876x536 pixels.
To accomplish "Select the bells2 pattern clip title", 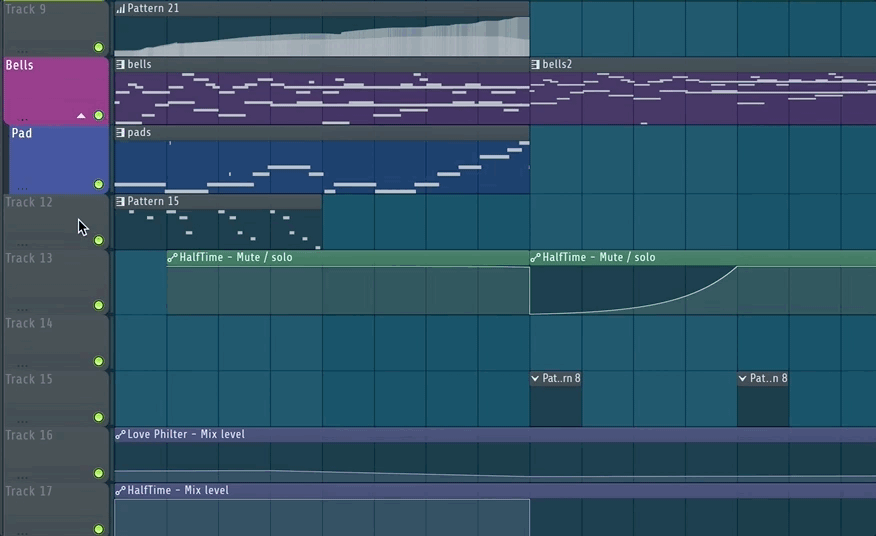I will point(557,64).
